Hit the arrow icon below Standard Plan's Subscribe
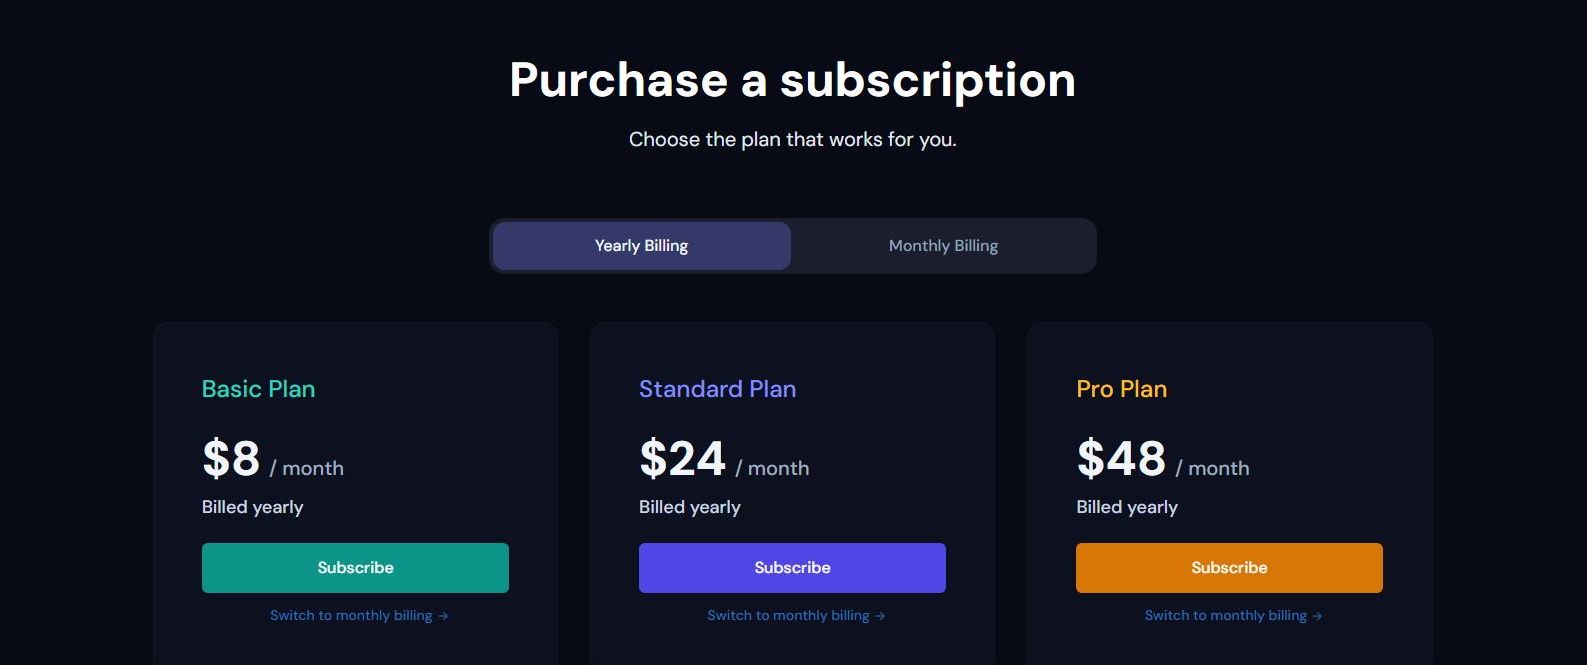 pyautogui.click(x=880, y=616)
